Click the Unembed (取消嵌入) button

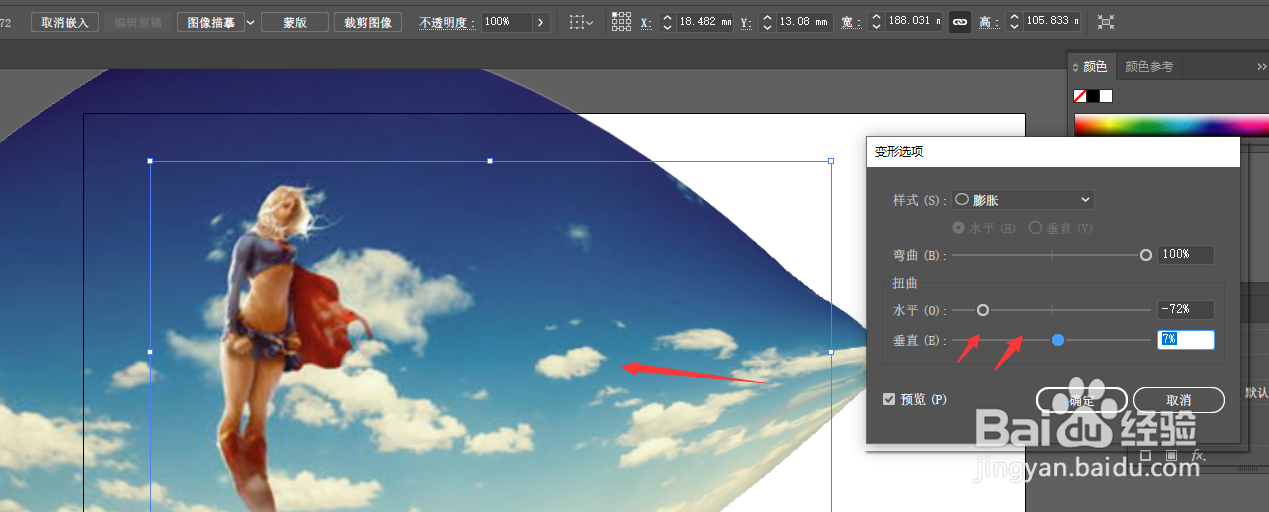click(65, 22)
